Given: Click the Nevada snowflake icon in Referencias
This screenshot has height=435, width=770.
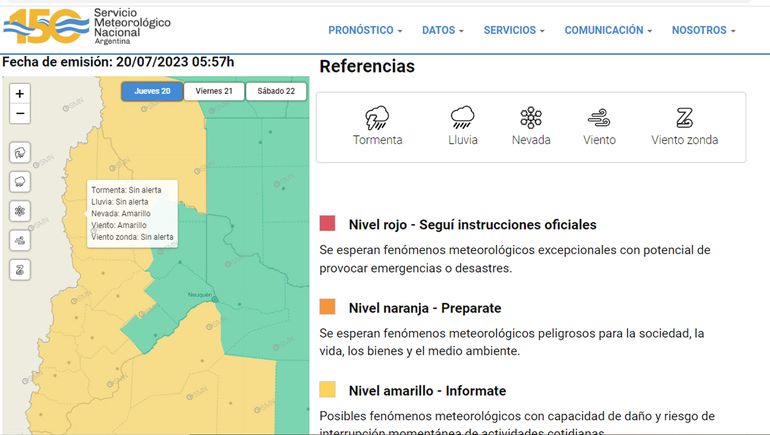Looking at the screenshot, I should coord(531,118).
